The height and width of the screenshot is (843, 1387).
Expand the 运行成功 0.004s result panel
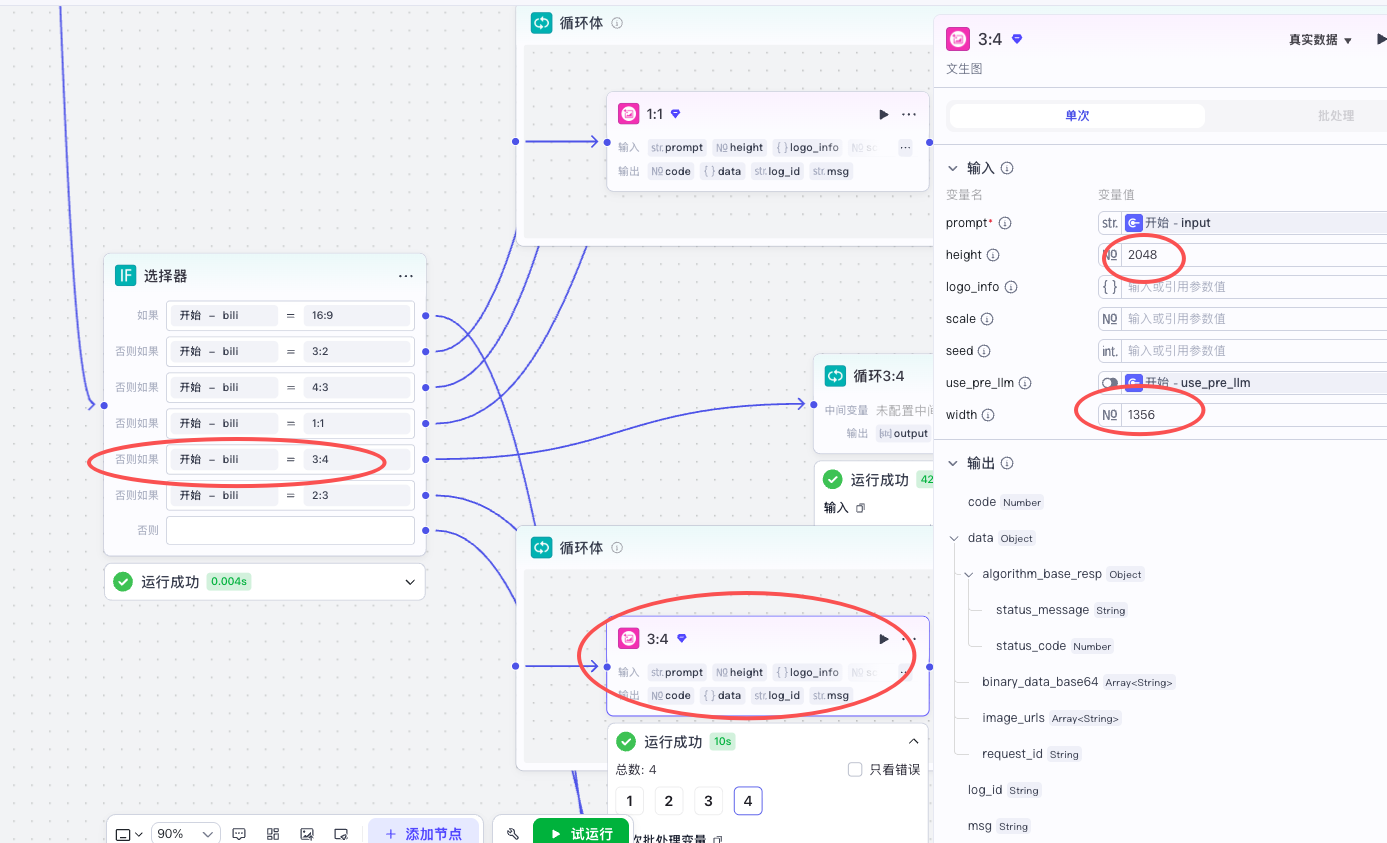tap(409, 582)
